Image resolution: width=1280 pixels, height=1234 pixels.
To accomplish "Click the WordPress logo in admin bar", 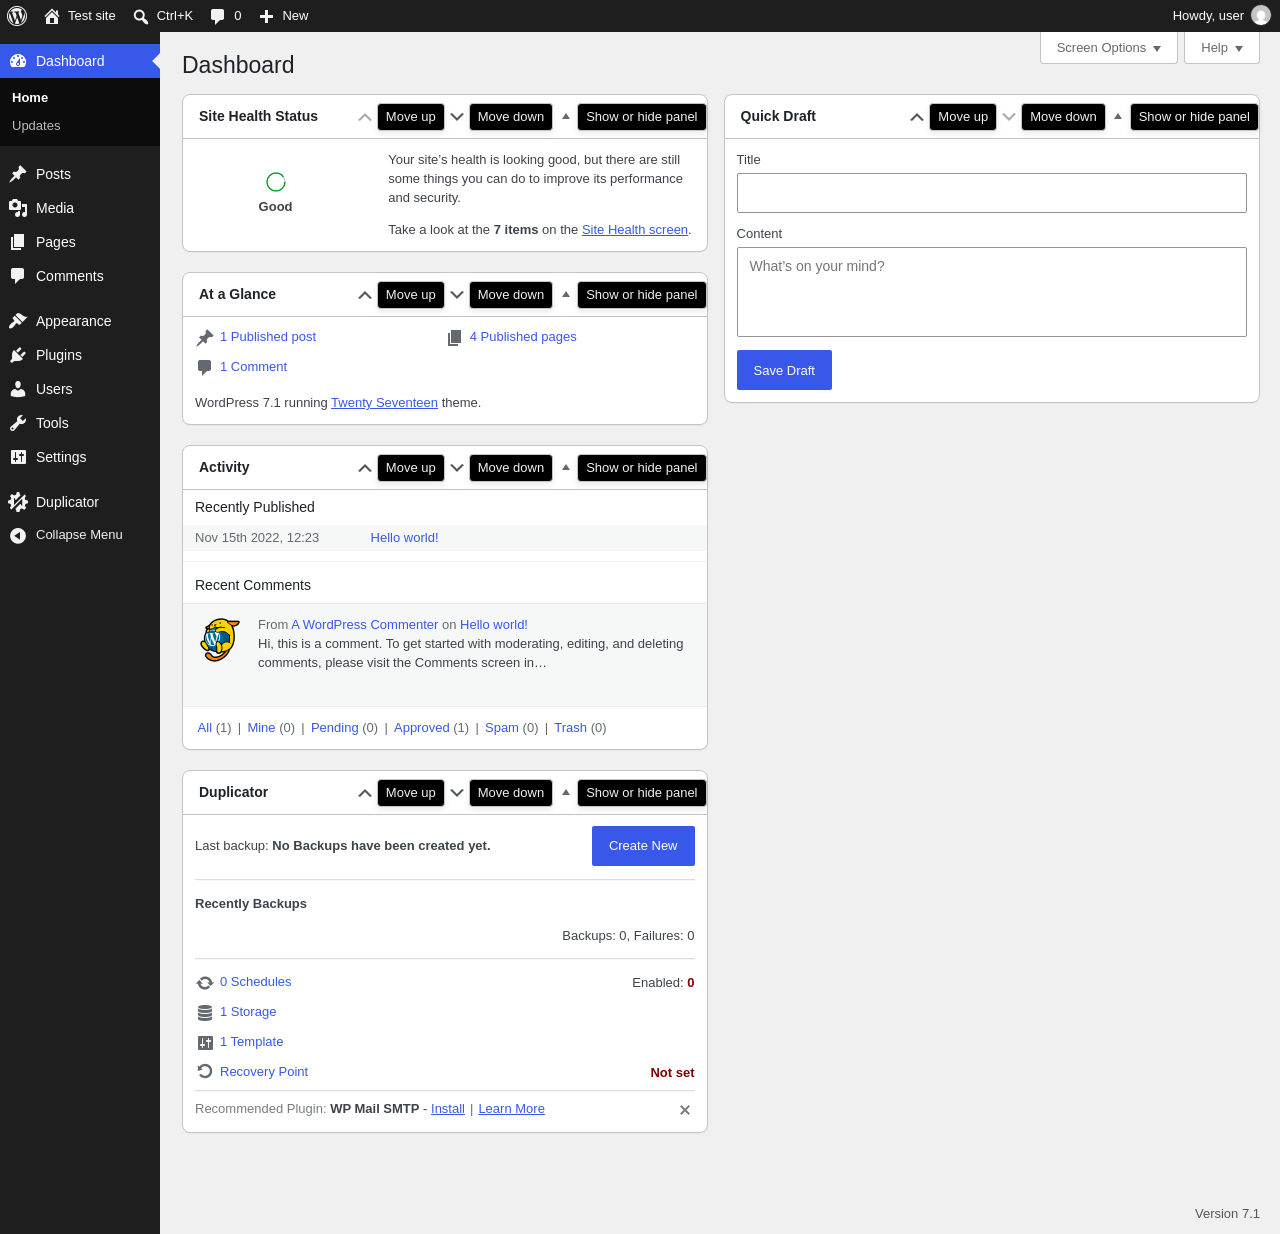I will 17,16.
